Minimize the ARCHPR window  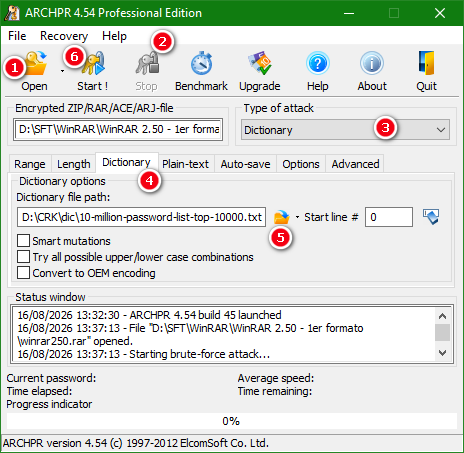pyautogui.click(x=349, y=13)
